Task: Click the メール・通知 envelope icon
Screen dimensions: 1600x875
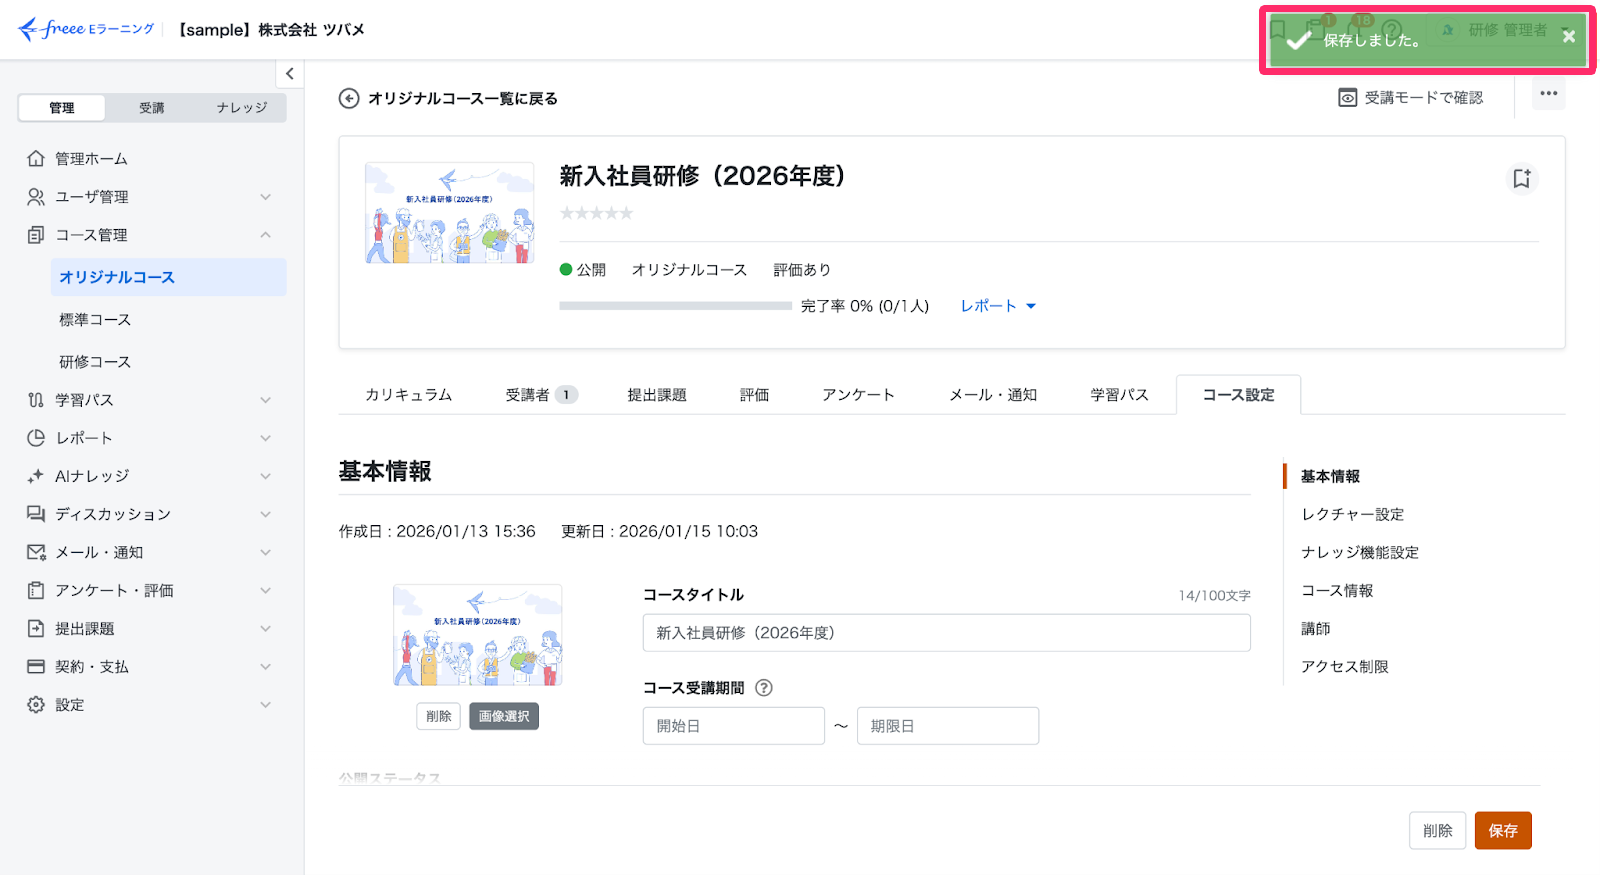Action: pyautogui.click(x=36, y=552)
